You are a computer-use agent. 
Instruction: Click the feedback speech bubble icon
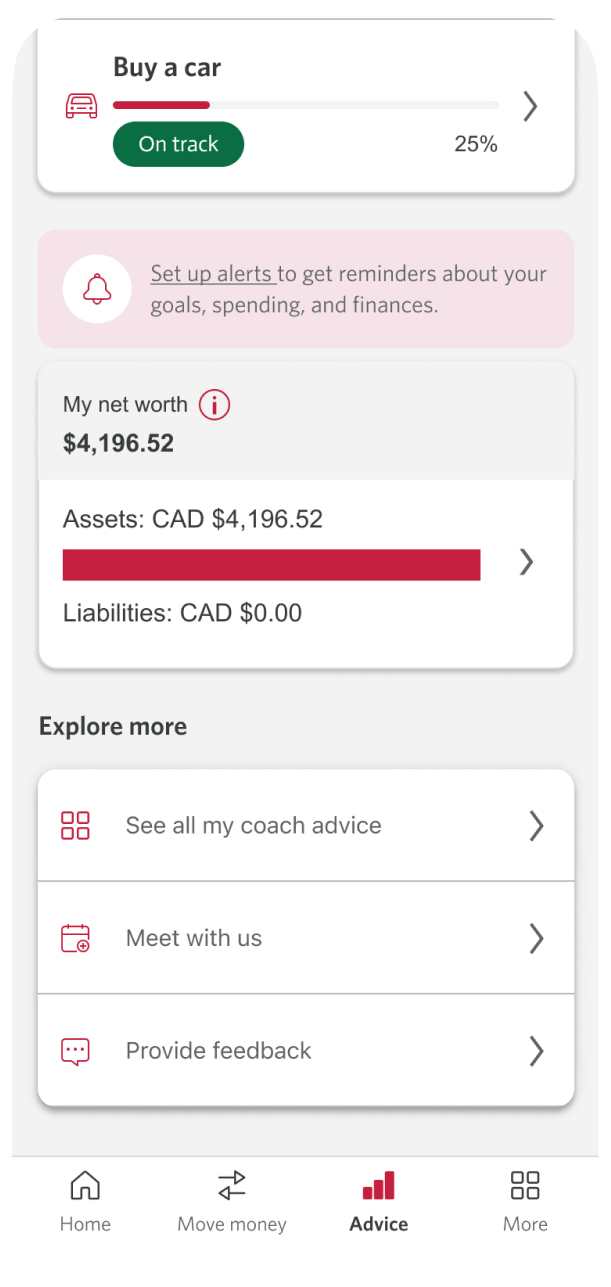click(x=75, y=1051)
